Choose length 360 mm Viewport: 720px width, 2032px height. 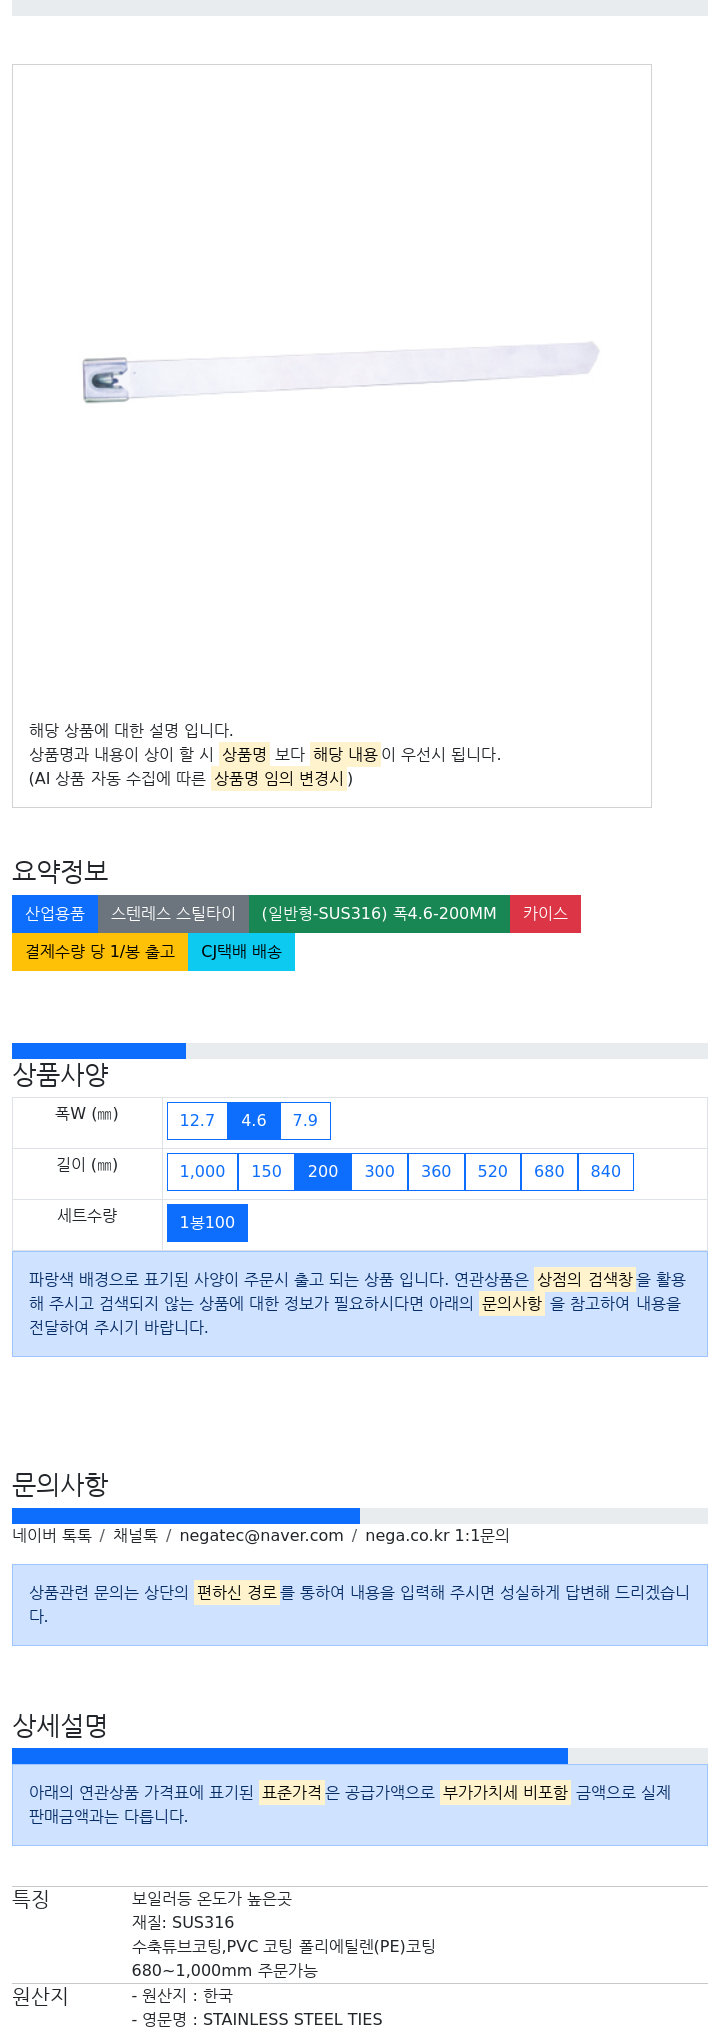(436, 1172)
